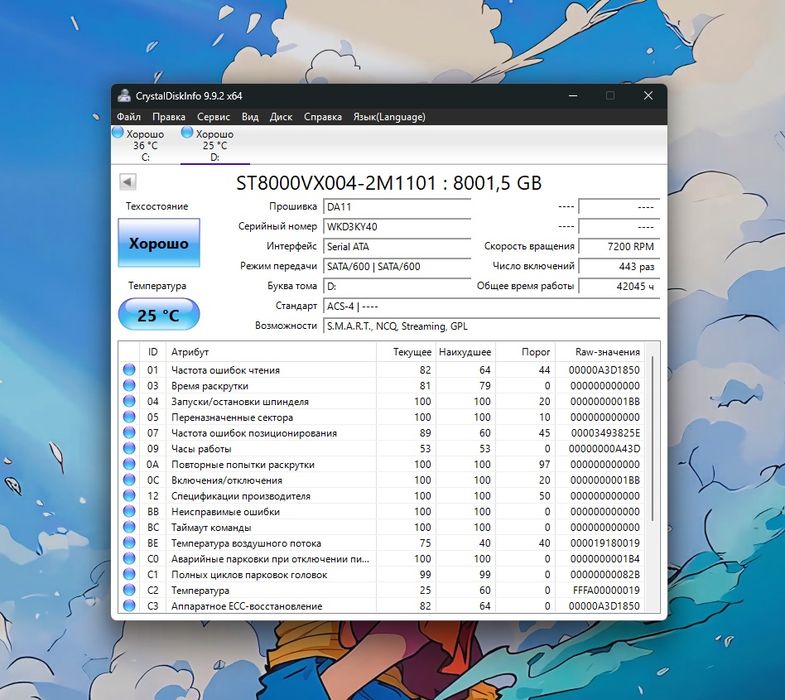This screenshot has width=785, height=700.
Task: Click the status orb for attribute 01
Action: 129,370
